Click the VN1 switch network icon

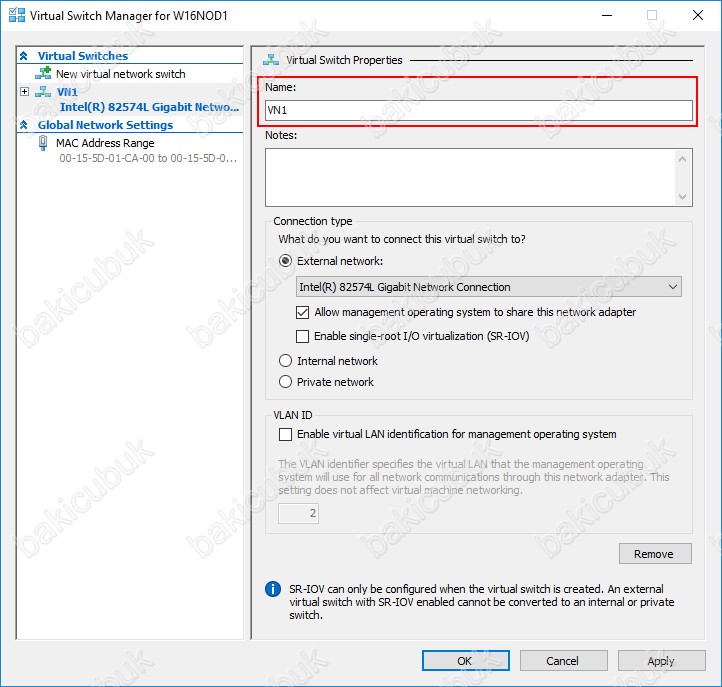click(43, 92)
